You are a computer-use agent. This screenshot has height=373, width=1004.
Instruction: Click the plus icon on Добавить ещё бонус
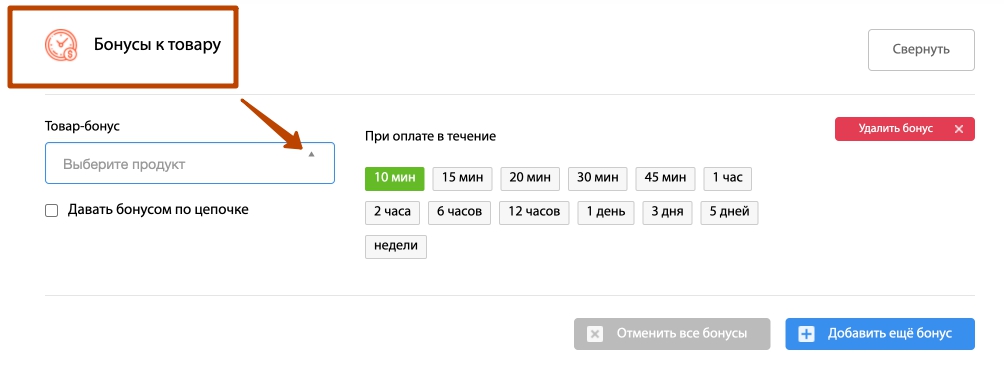point(806,334)
